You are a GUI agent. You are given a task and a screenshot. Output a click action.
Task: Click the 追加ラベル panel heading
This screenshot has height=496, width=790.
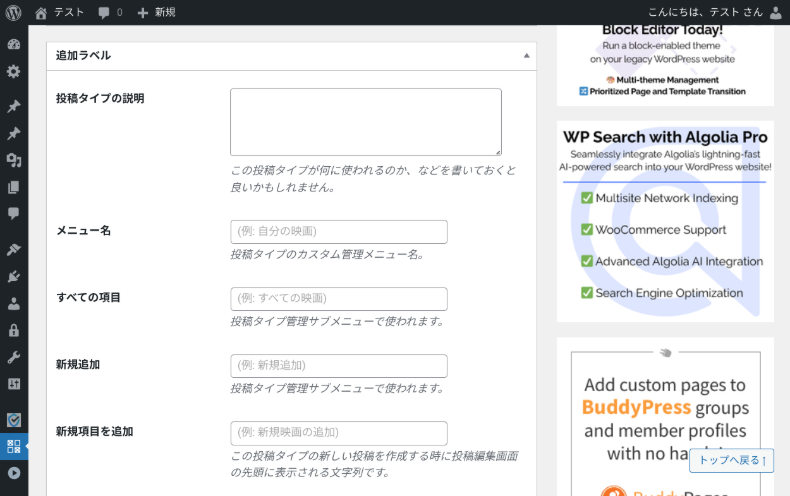click(x=83, y=55)
